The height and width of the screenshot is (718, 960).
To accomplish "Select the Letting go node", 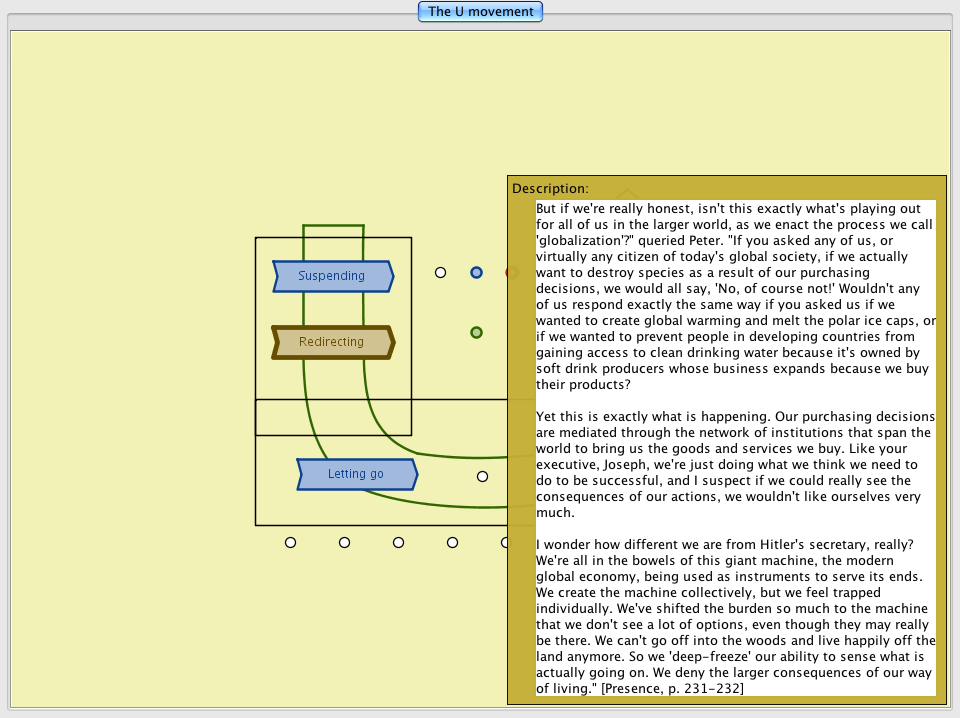I will pyautogui.click(x=356, y=474).
